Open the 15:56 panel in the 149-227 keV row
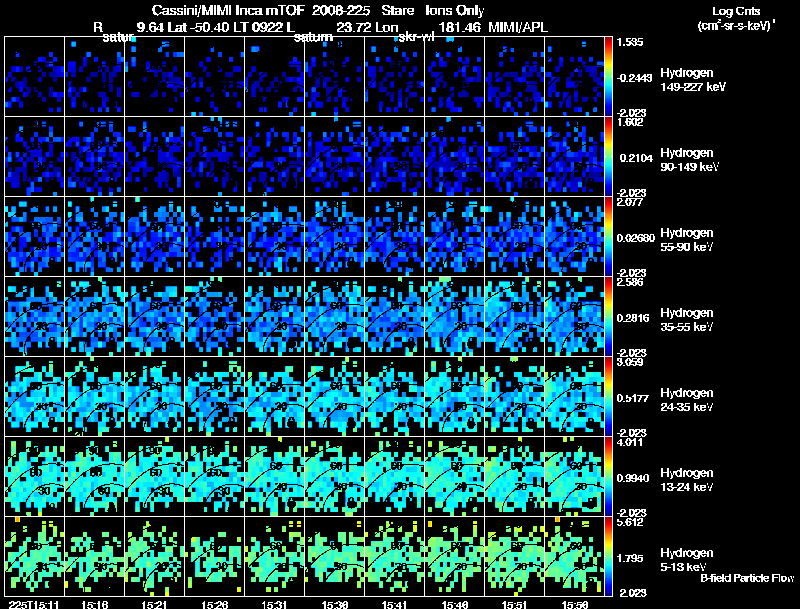This screenshot has height=609, width=800. (x=574, y=77)
